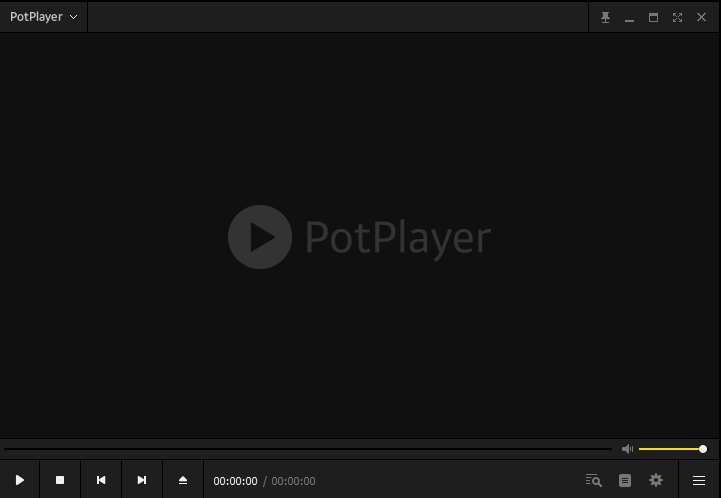721x498 pixels.
Task: Close the PotPlayer window
Action: coord(701,17)
